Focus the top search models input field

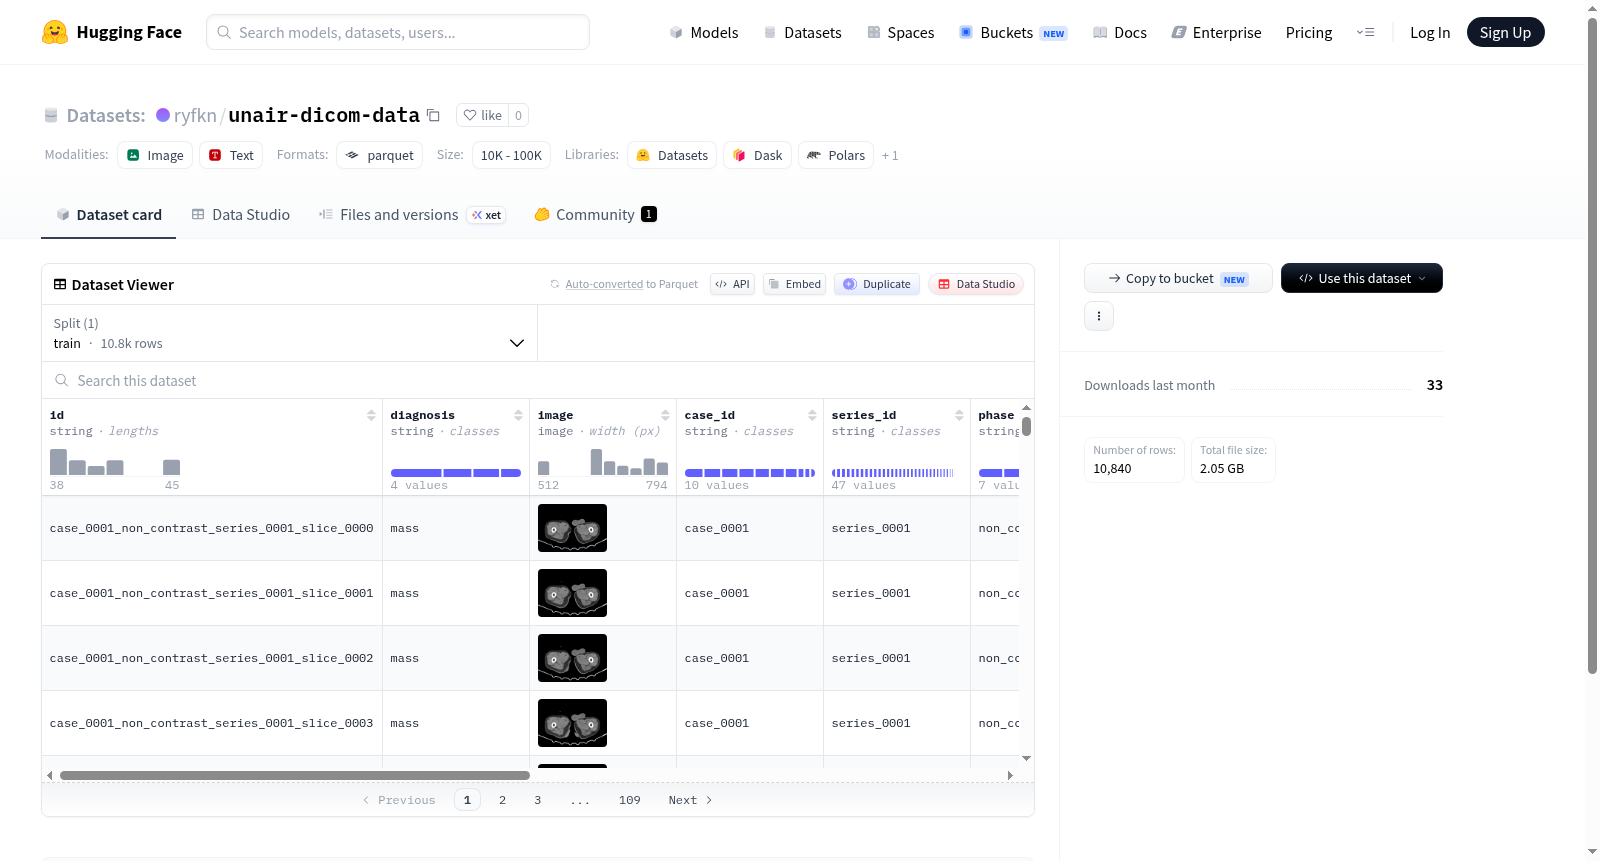[x=398, y=32]
